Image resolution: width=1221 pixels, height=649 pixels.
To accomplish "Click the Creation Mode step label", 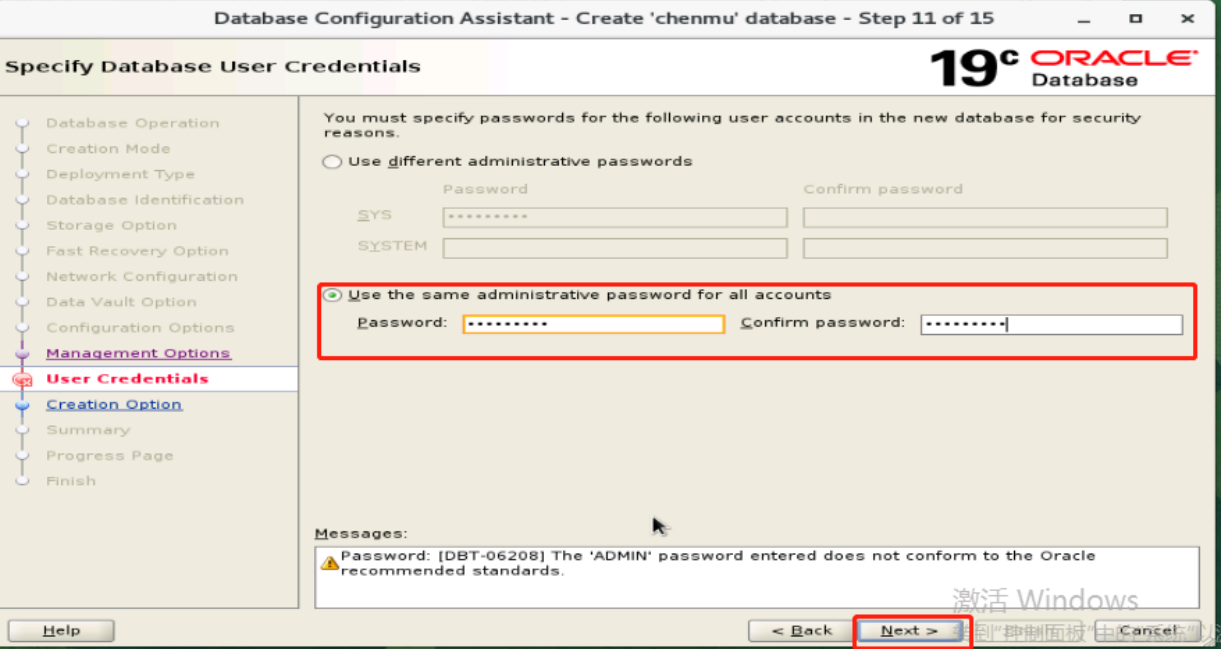I will point(108,149).
